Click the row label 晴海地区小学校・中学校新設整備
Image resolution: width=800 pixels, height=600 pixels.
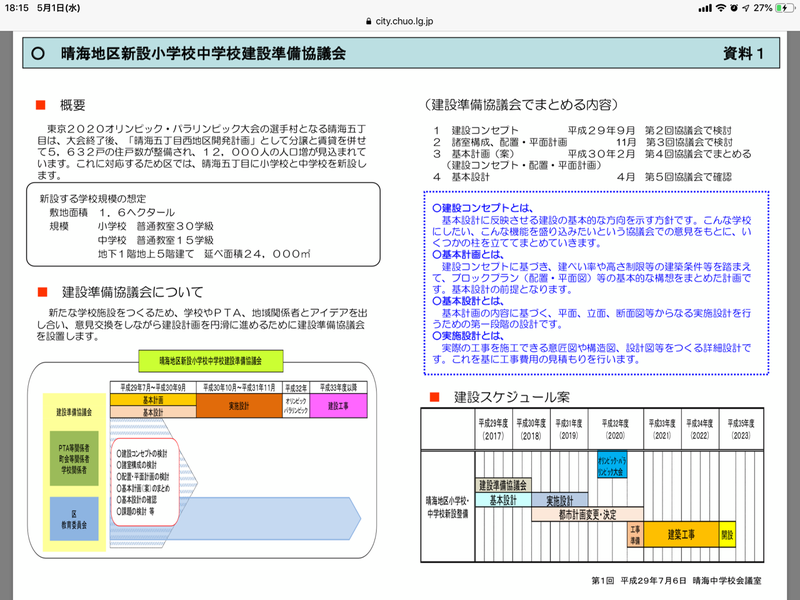[x=447, y=507]
